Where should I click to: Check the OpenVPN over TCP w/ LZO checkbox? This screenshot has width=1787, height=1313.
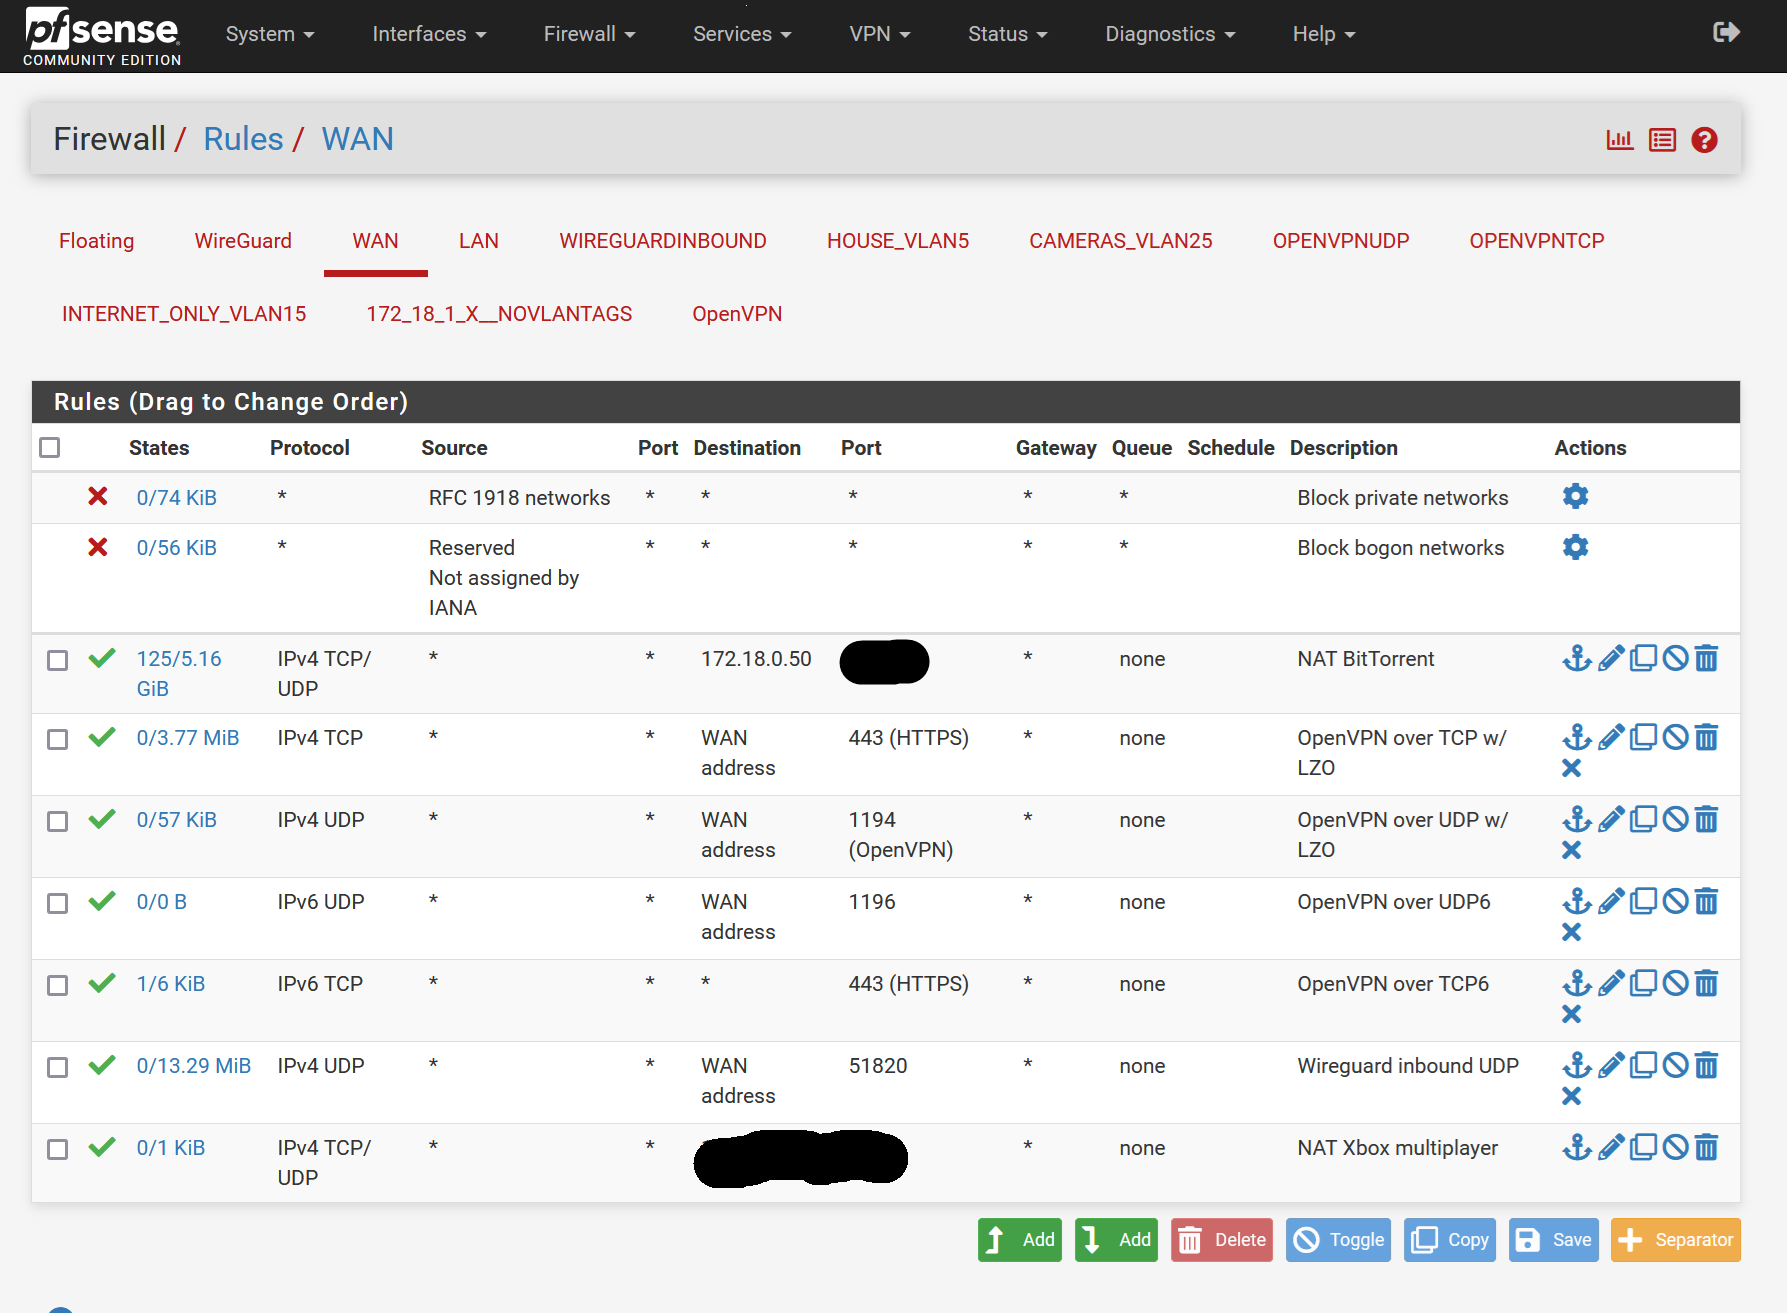pos(58,739)
